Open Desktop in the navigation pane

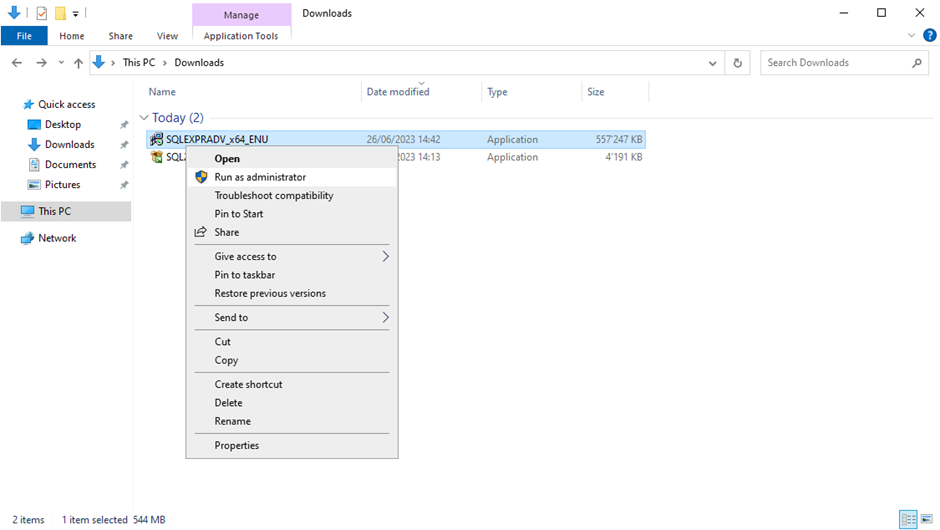(62, 125)
